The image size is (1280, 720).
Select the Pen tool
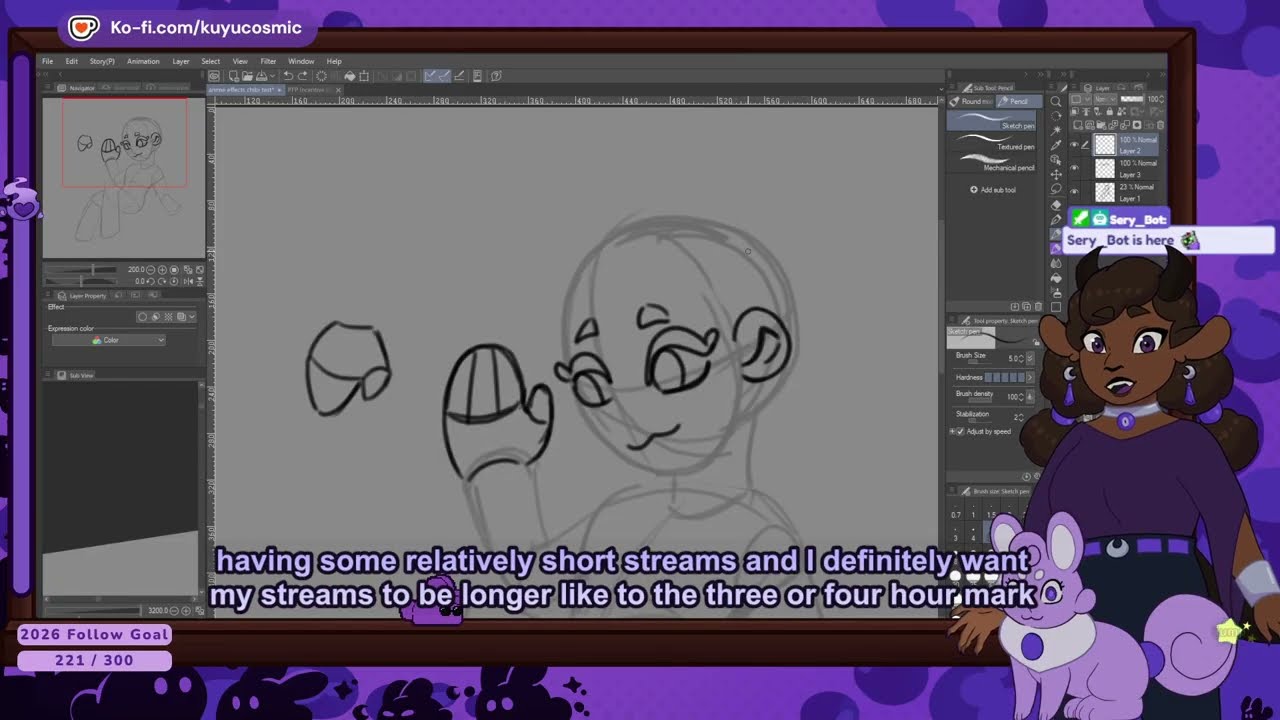1056,219
